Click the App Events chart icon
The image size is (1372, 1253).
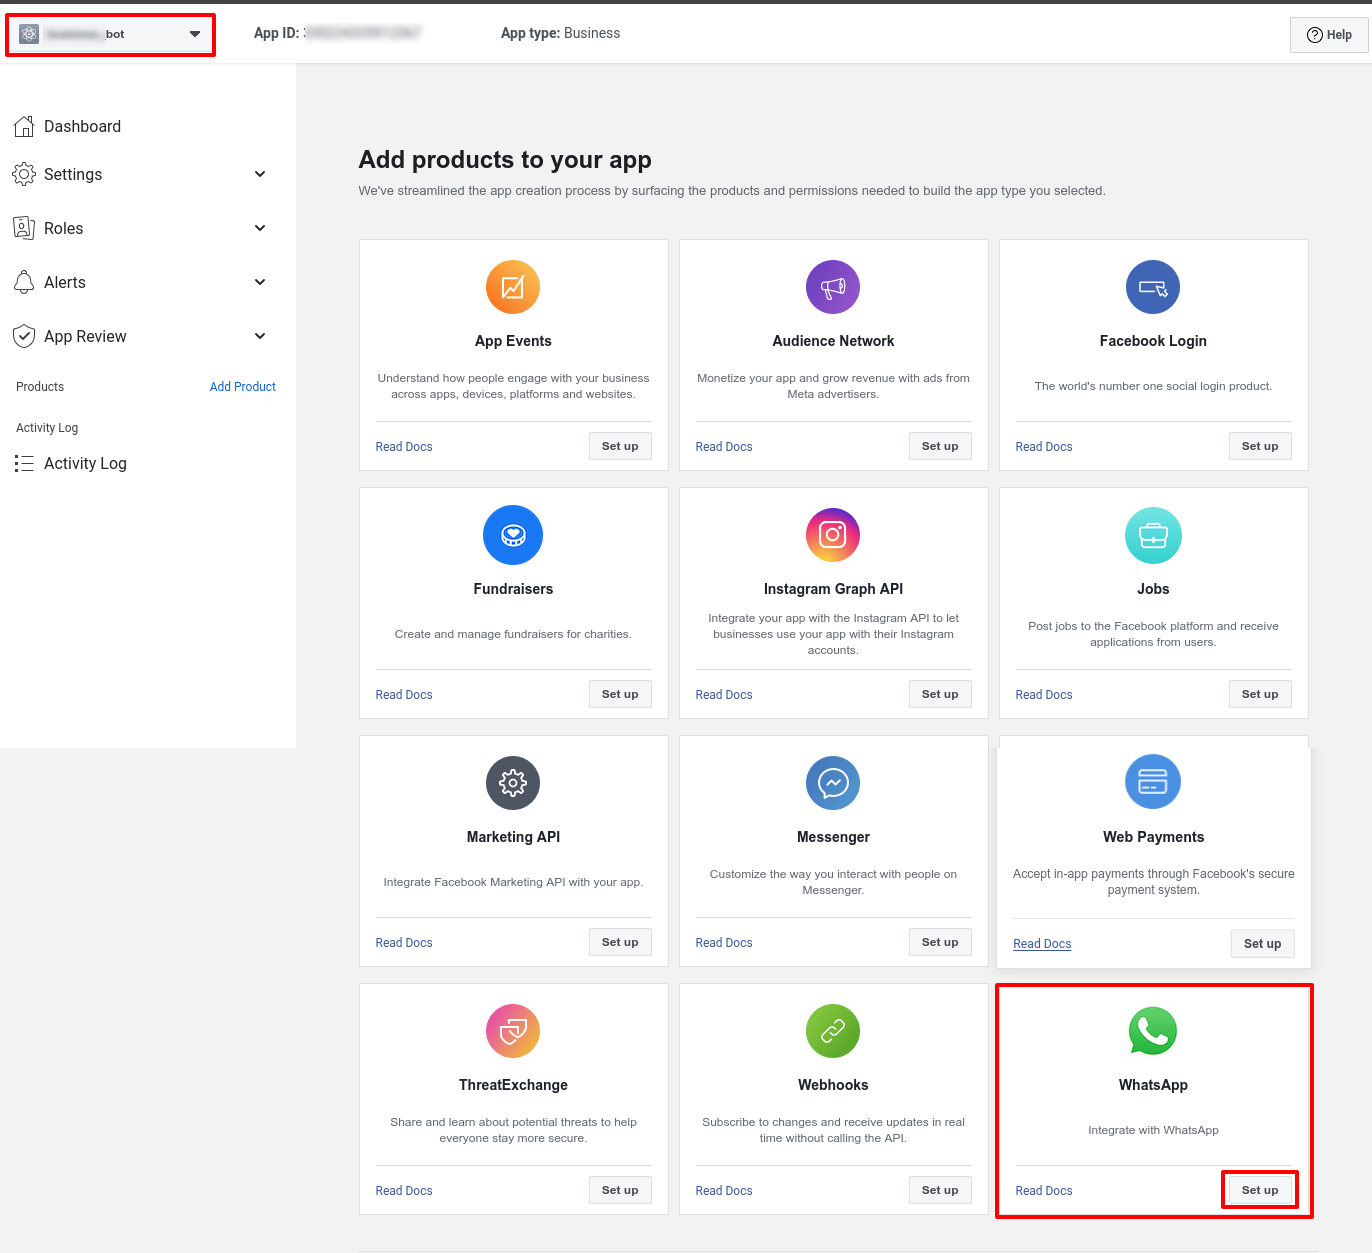click(x=513, y=287)
